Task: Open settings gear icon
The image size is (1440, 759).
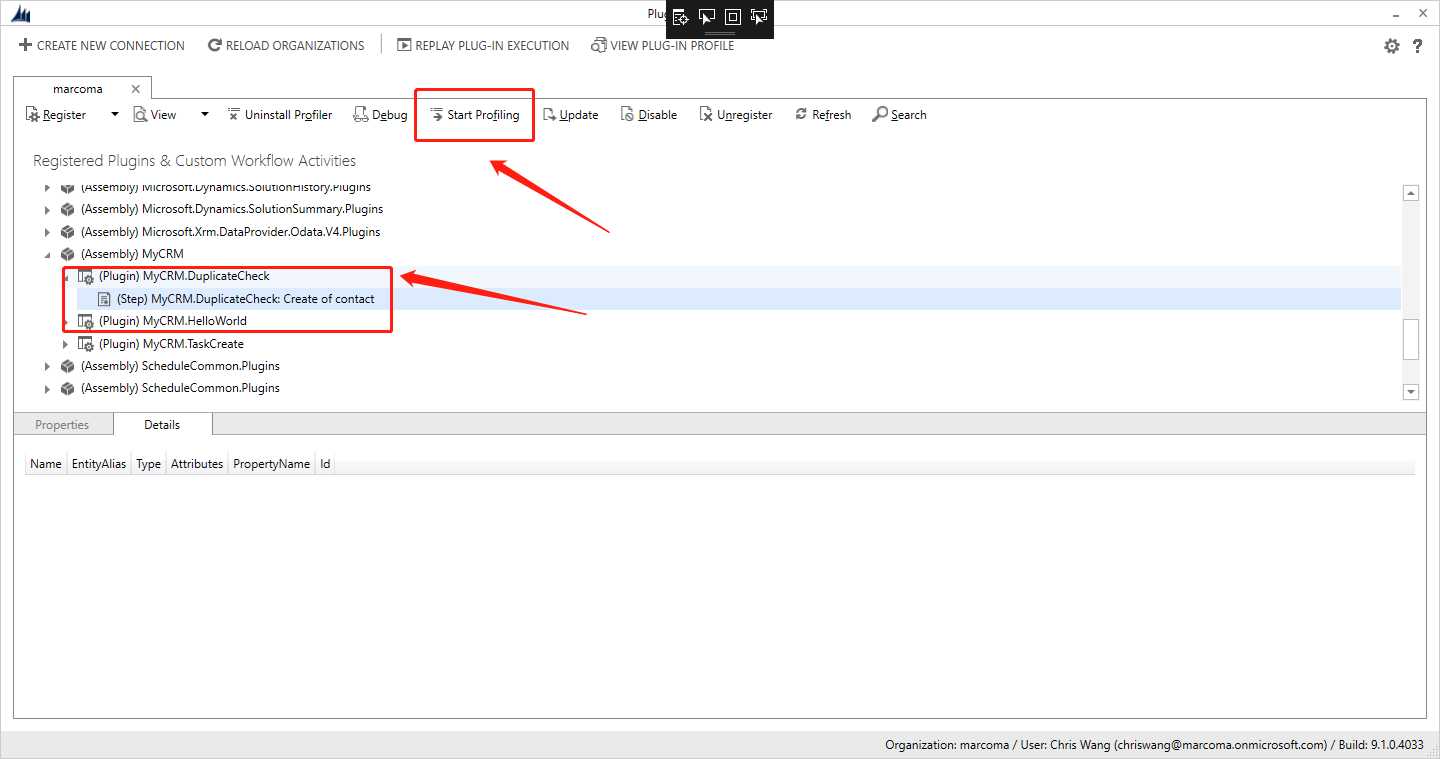Action: [x=1392, y=46]
